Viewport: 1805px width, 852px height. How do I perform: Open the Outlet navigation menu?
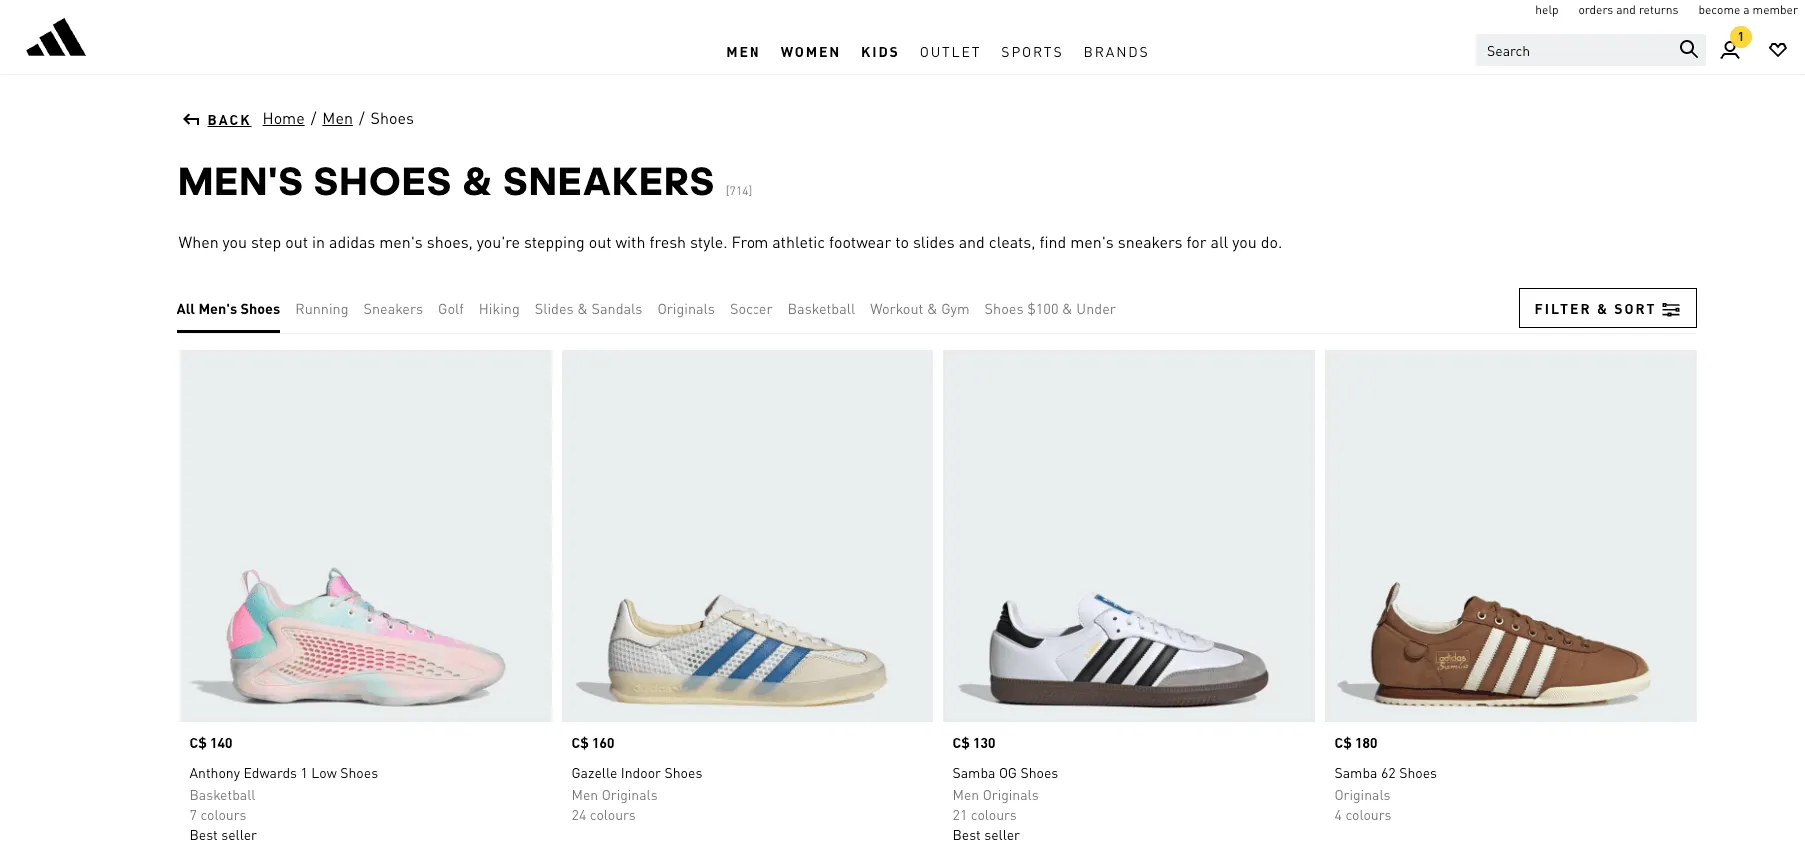(949, 52)
